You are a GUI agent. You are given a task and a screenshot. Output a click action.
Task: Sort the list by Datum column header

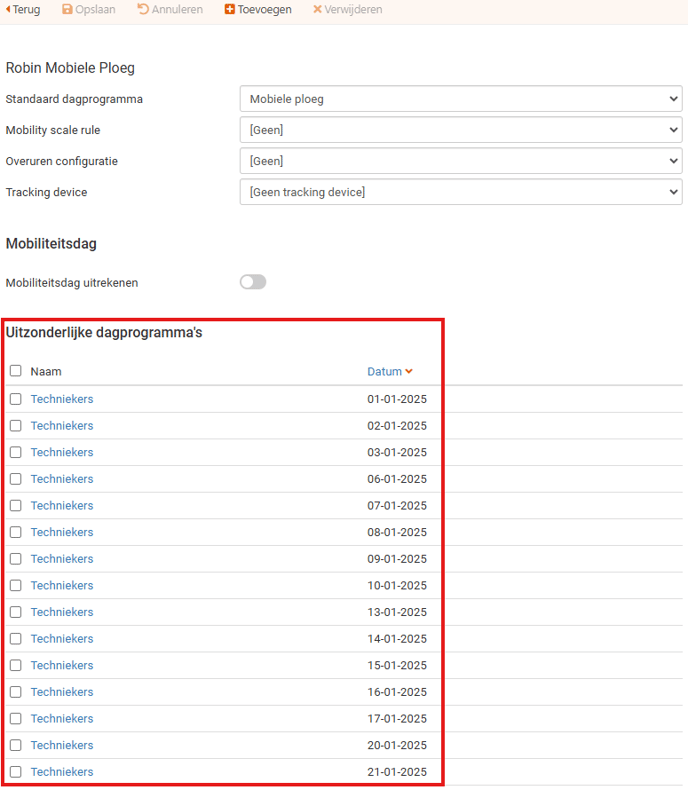pyautogui.click(x=384, y=371)
